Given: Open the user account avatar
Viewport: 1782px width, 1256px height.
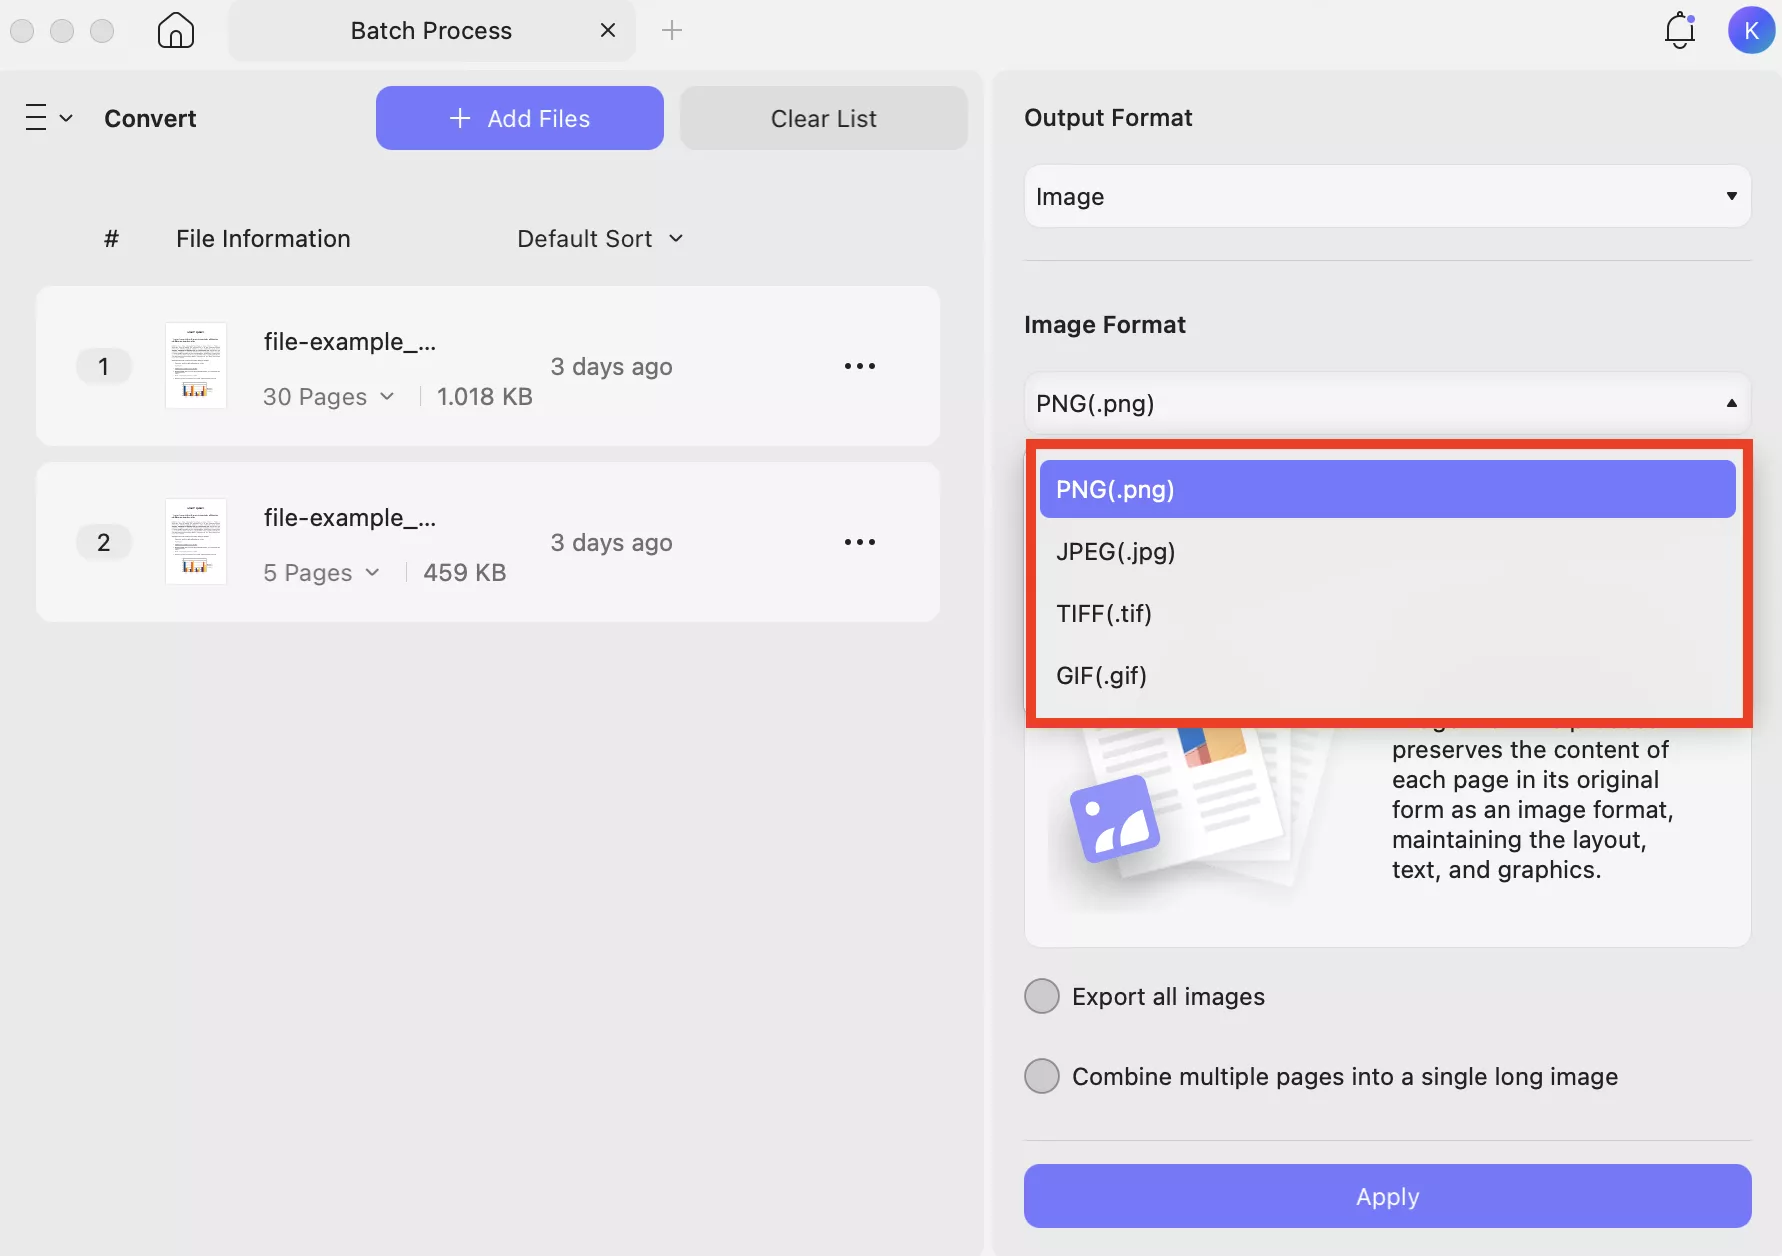Looking at the screenshot, I should [1751, 30].
